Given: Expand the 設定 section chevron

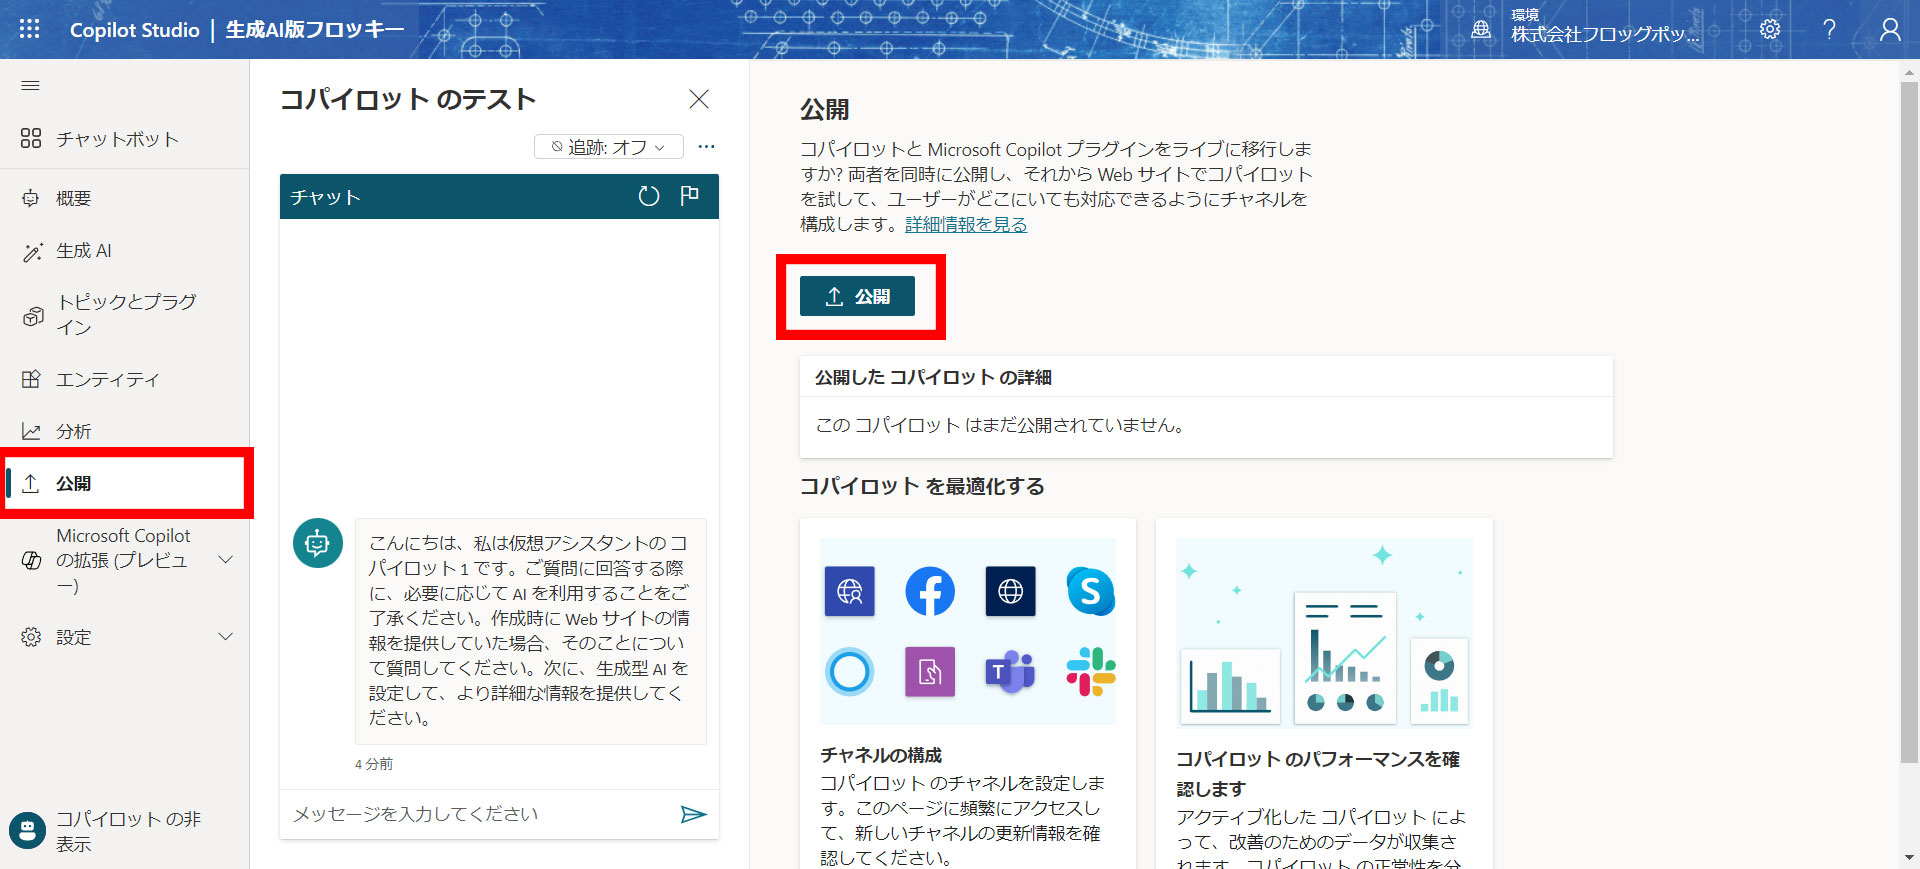Looking at the screenshot, I should 226,637.
